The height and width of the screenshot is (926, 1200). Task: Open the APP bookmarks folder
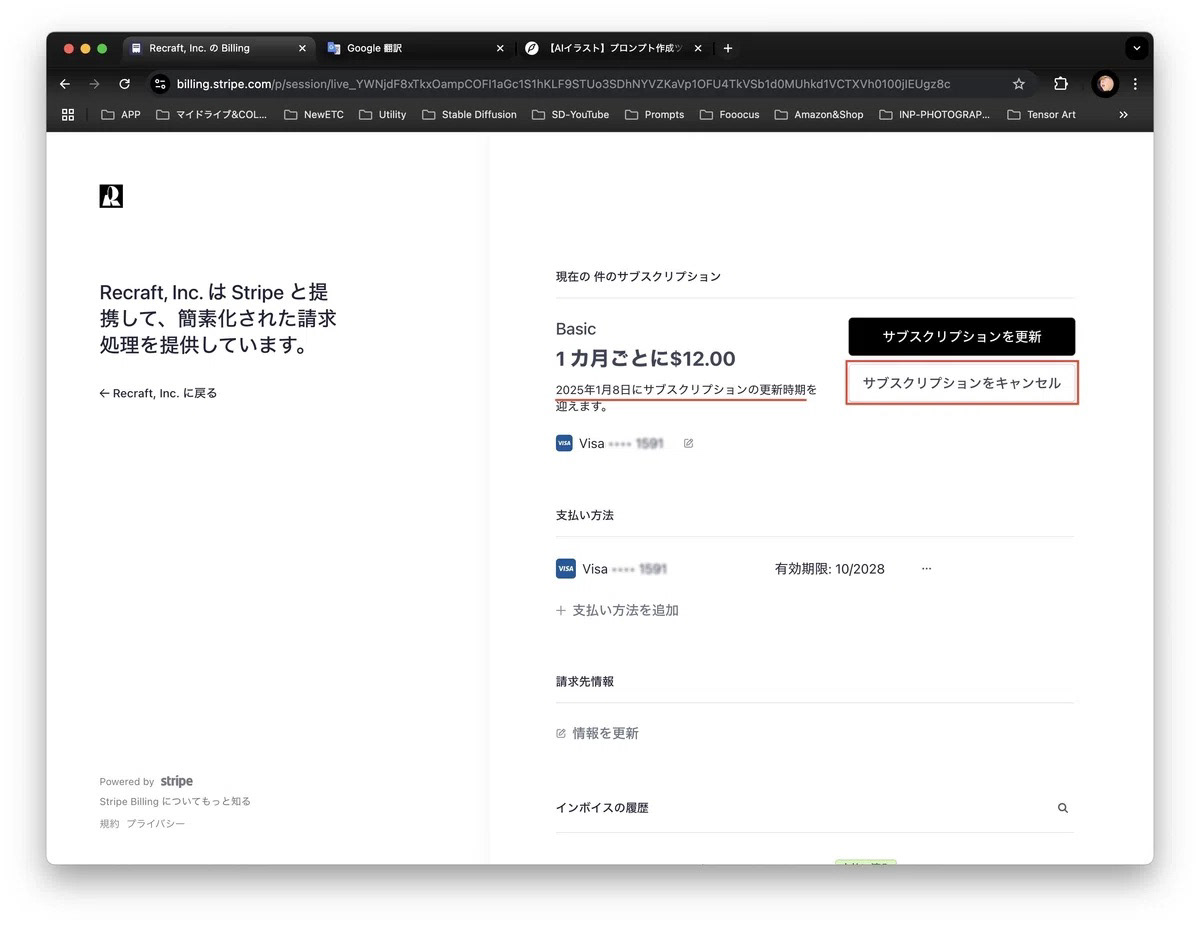coord(121,115)
